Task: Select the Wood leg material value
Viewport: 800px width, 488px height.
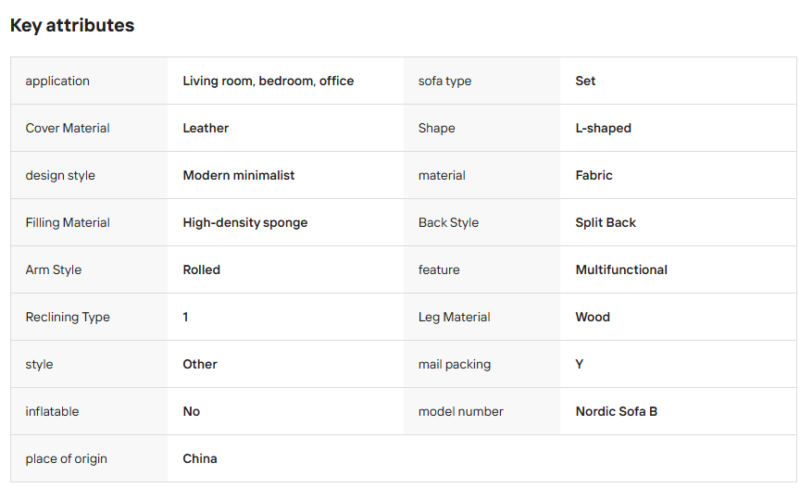Action: point(592,317)
